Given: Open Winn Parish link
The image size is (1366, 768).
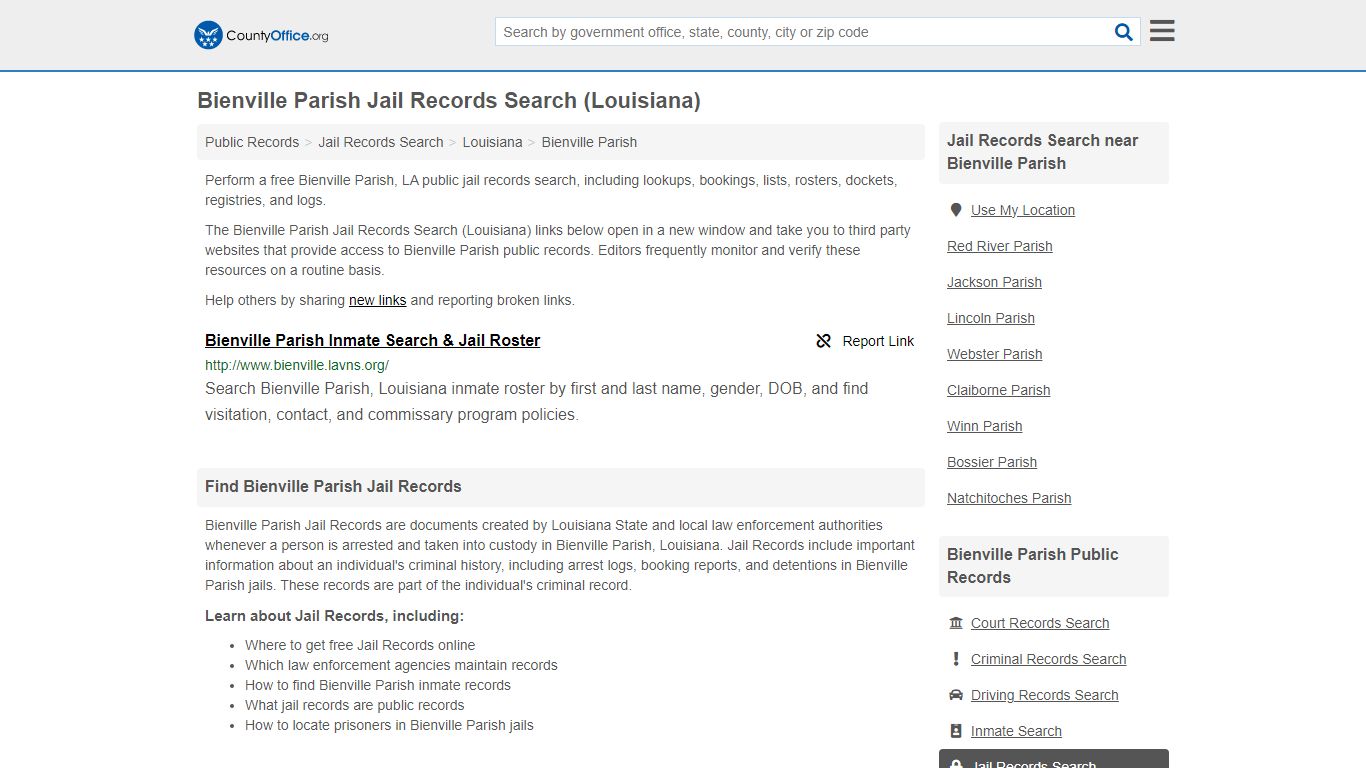Looking at the screenshot, I should (x=985, y=426).
